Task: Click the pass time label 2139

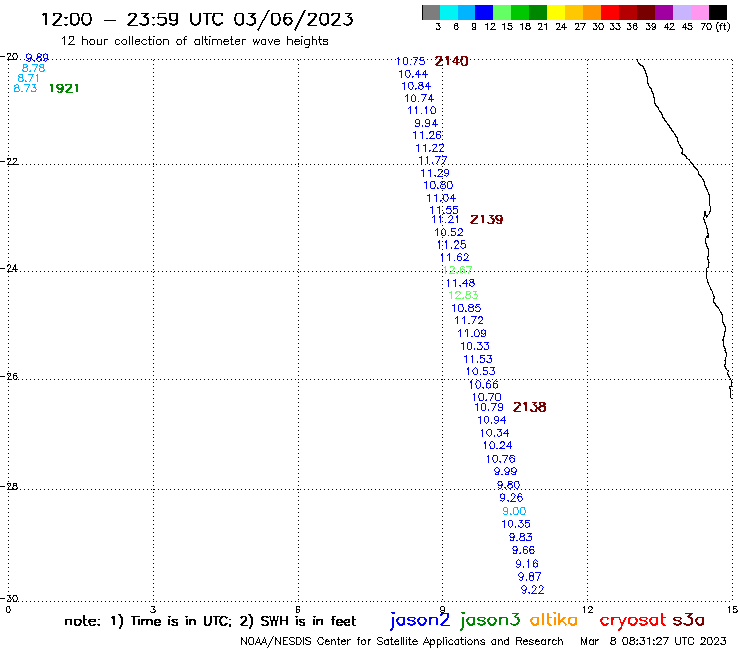Action: [x=486, y=219]
